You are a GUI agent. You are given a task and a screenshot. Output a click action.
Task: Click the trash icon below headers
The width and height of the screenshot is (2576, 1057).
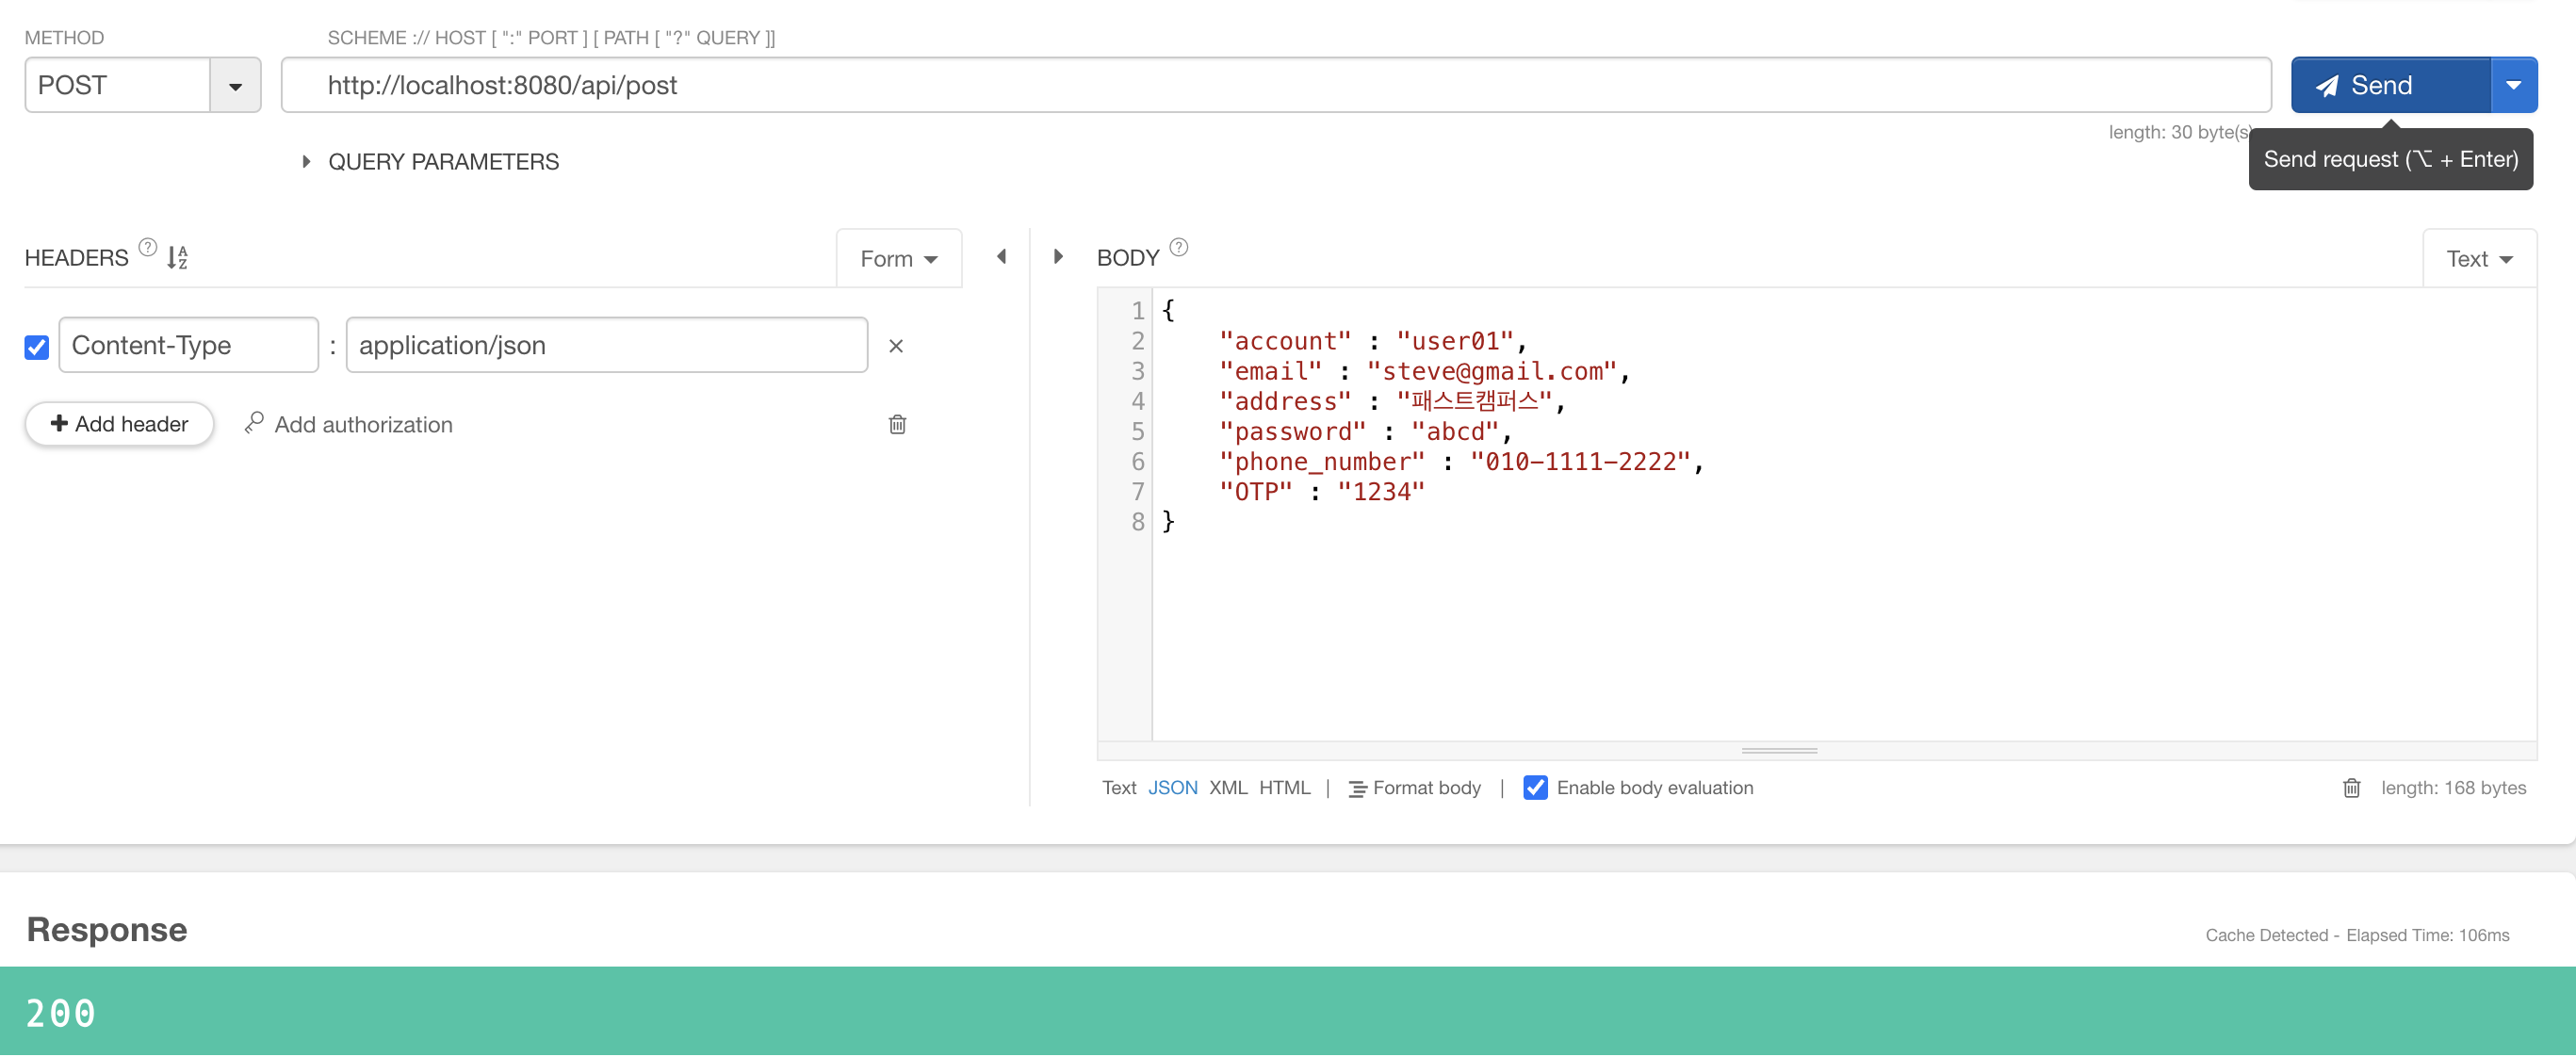tap(897, 425)
